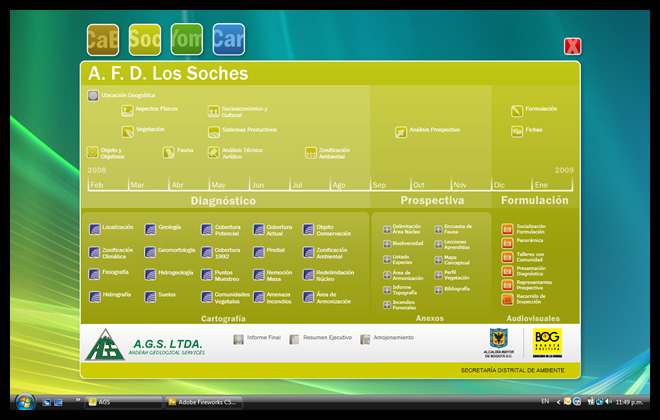Open the Ubicación Geográfica section
Image resolution: width=660 pixels, height=420 pixels.
pyautogui.click(x=93, y=96)
